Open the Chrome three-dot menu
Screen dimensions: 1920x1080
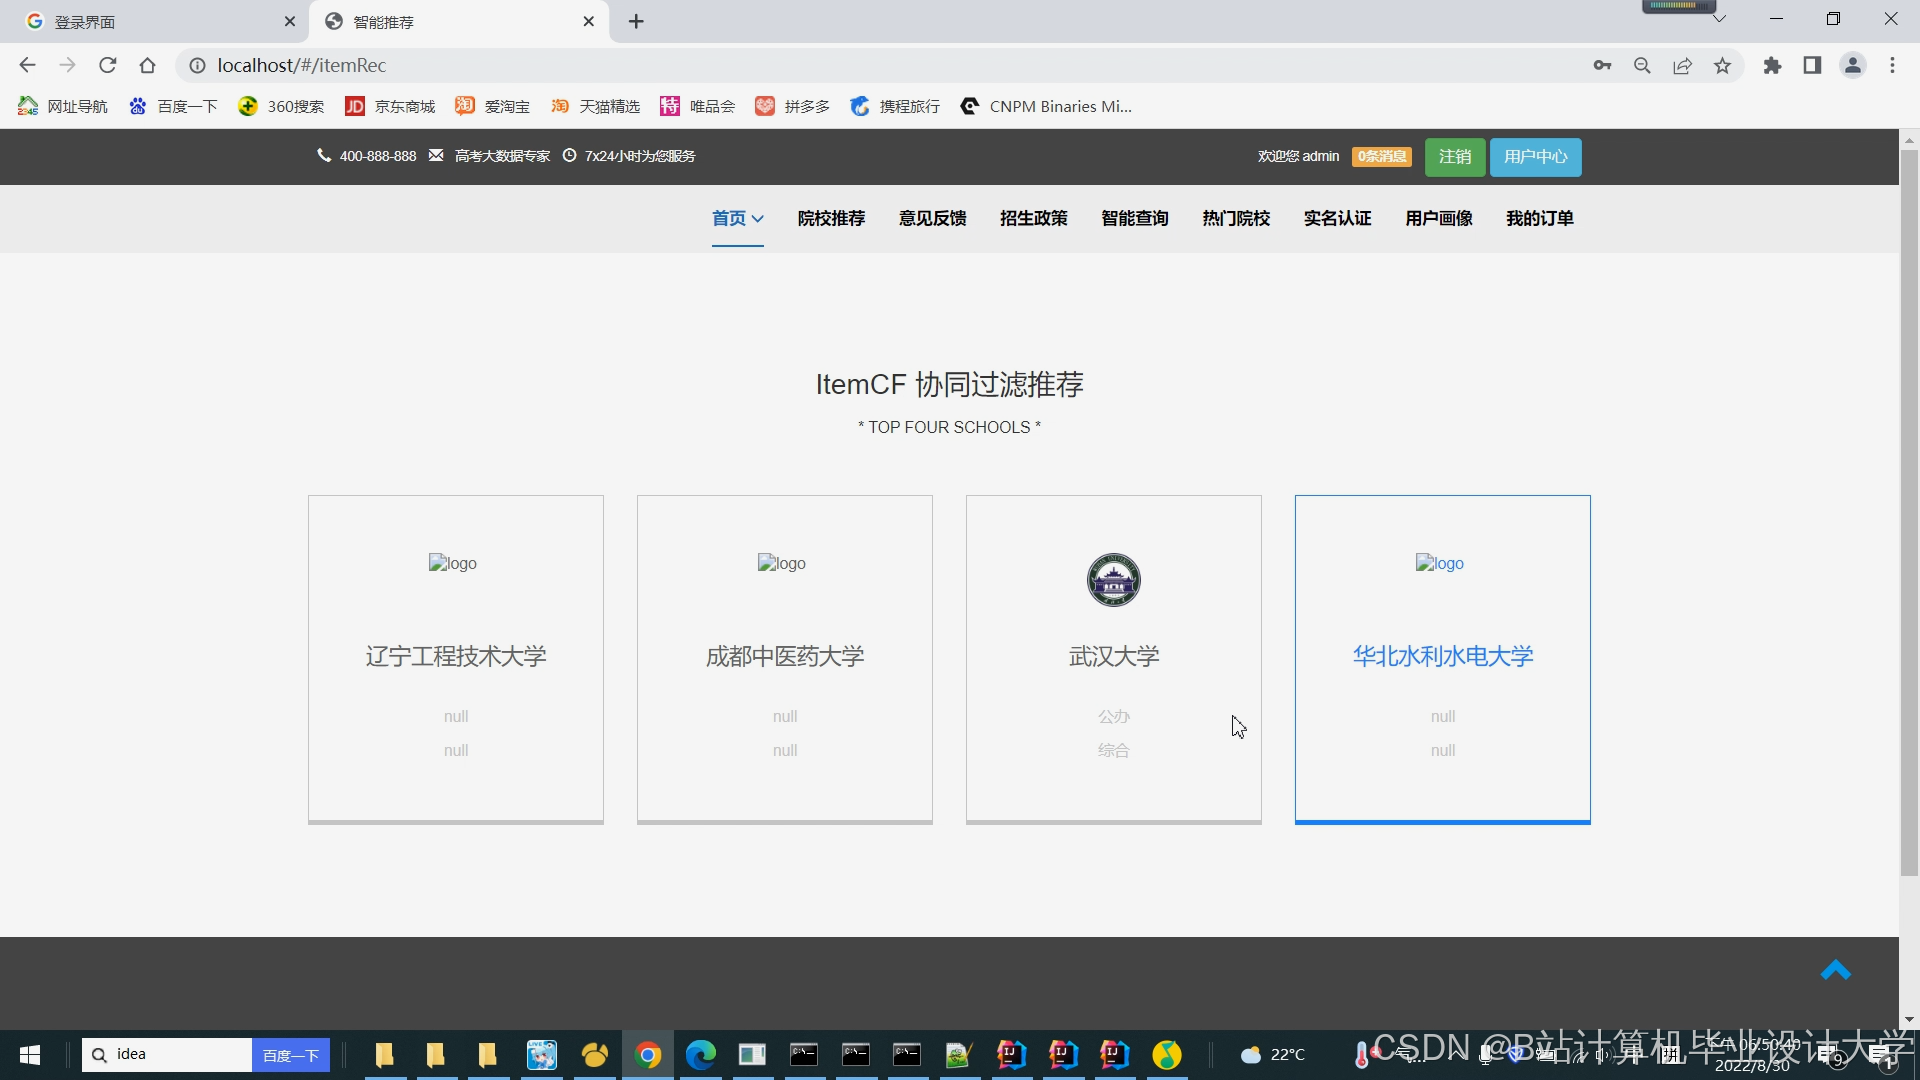click(1892, 65)
